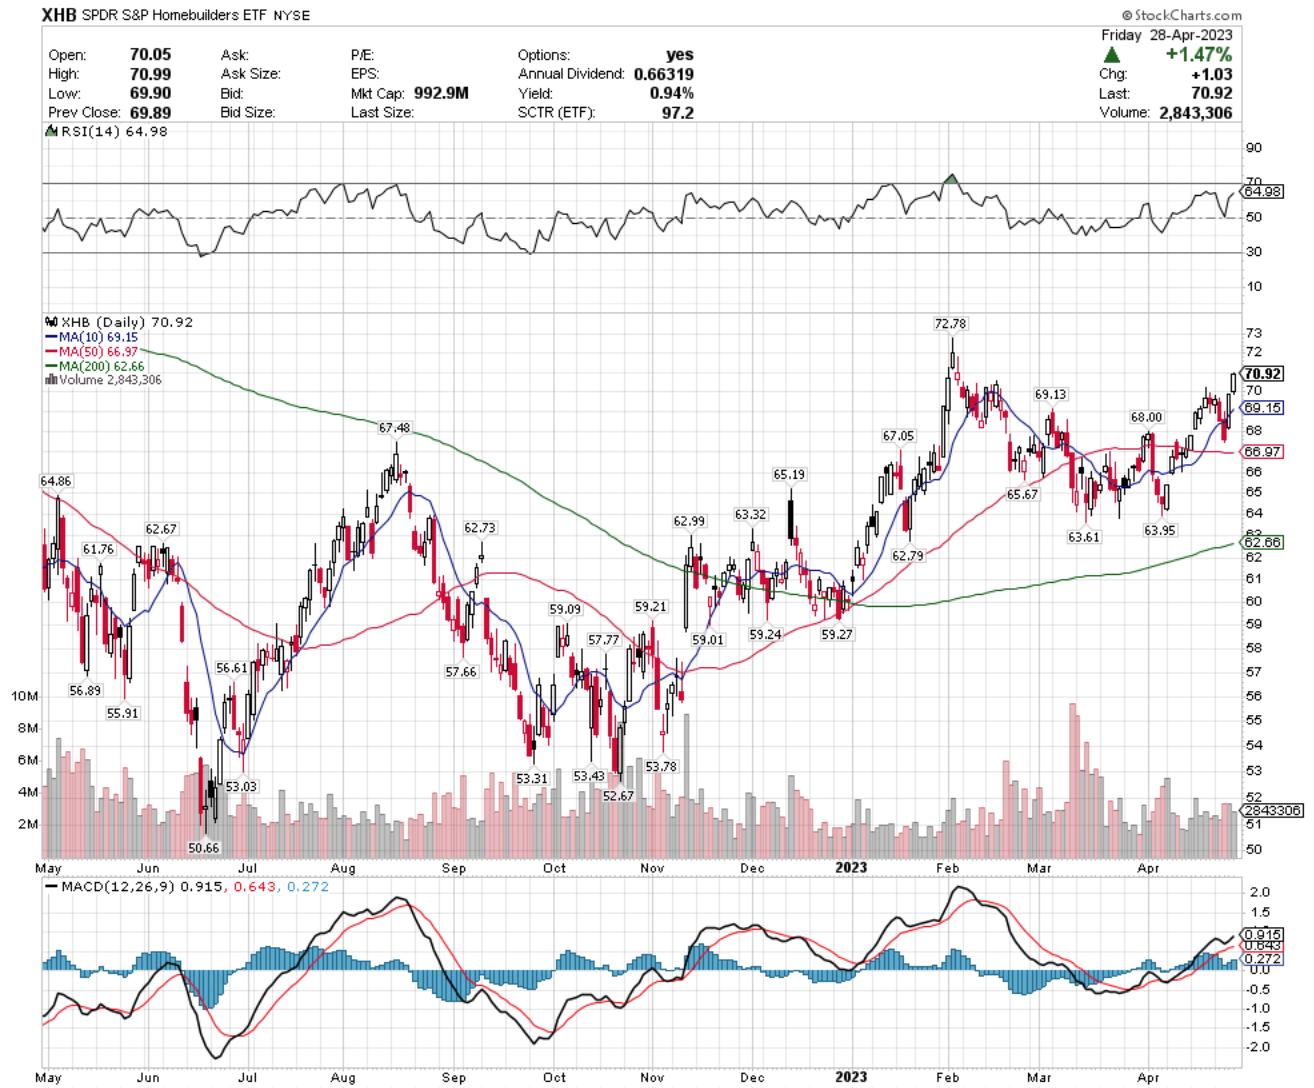This screenshot has height=1088, width=1314.
Task: Click the XHB ticker symbol in the title
Action: (x=60, y=15)
